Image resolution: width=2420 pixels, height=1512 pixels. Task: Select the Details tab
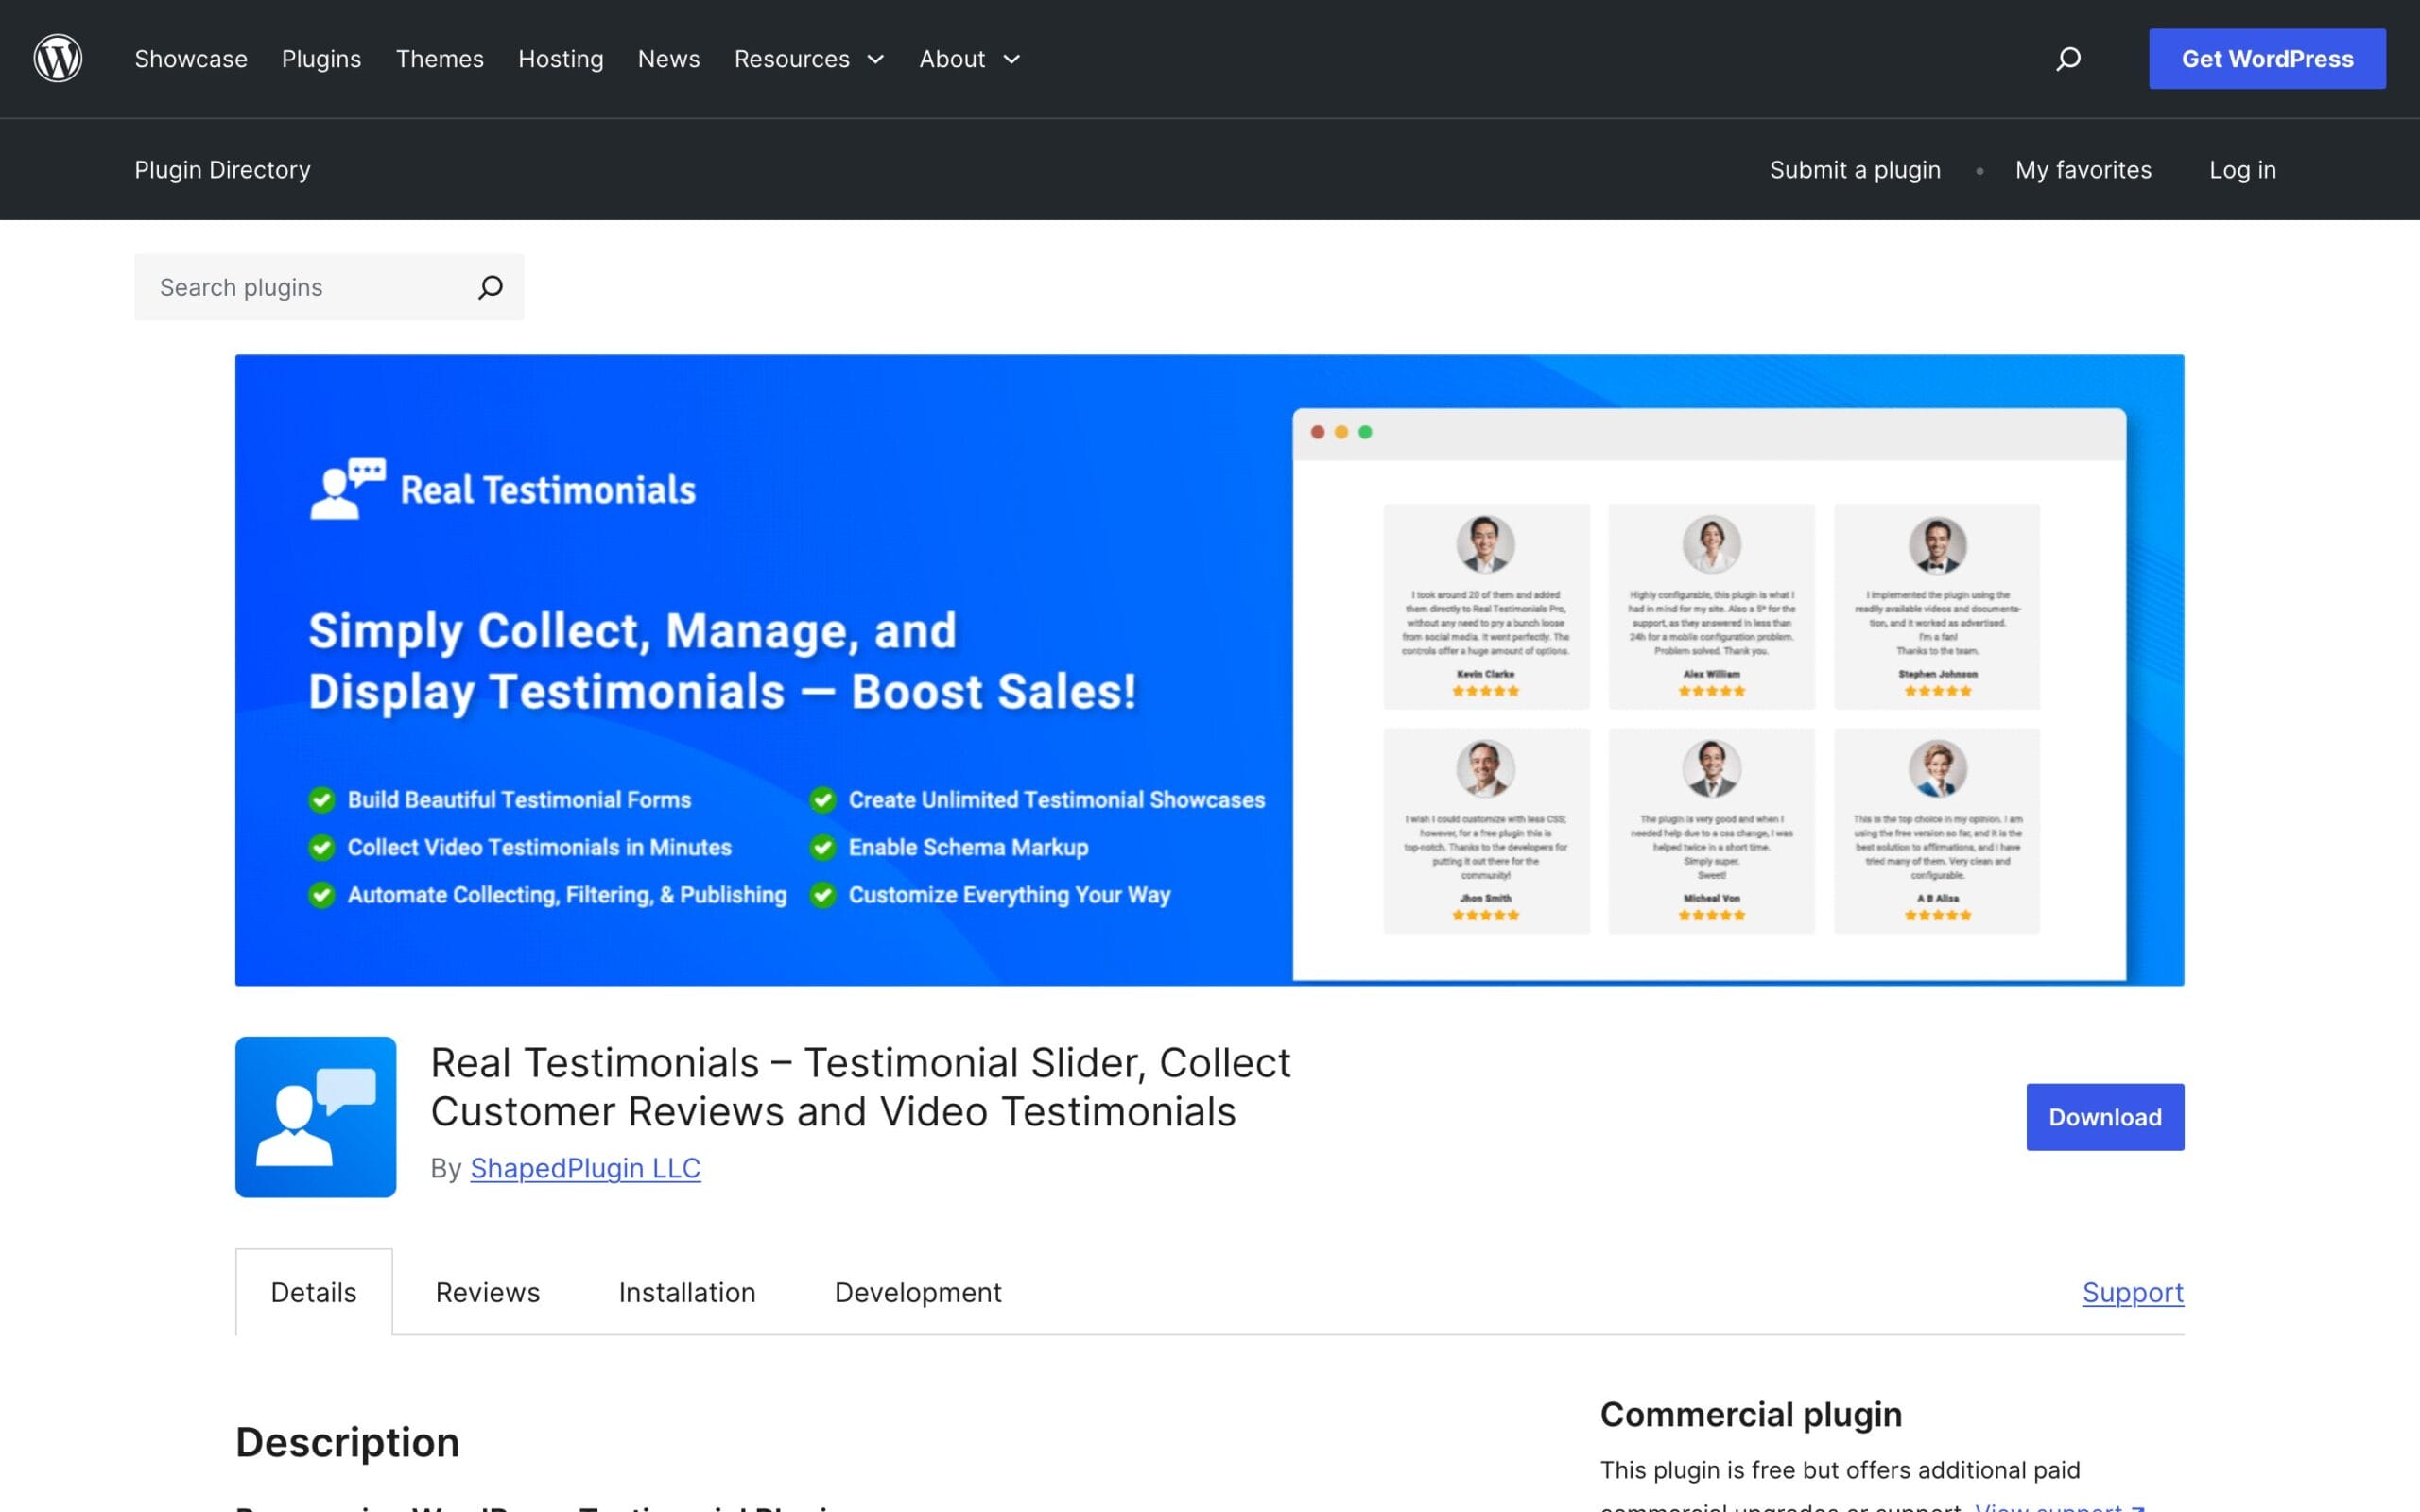pos(314,1292)
